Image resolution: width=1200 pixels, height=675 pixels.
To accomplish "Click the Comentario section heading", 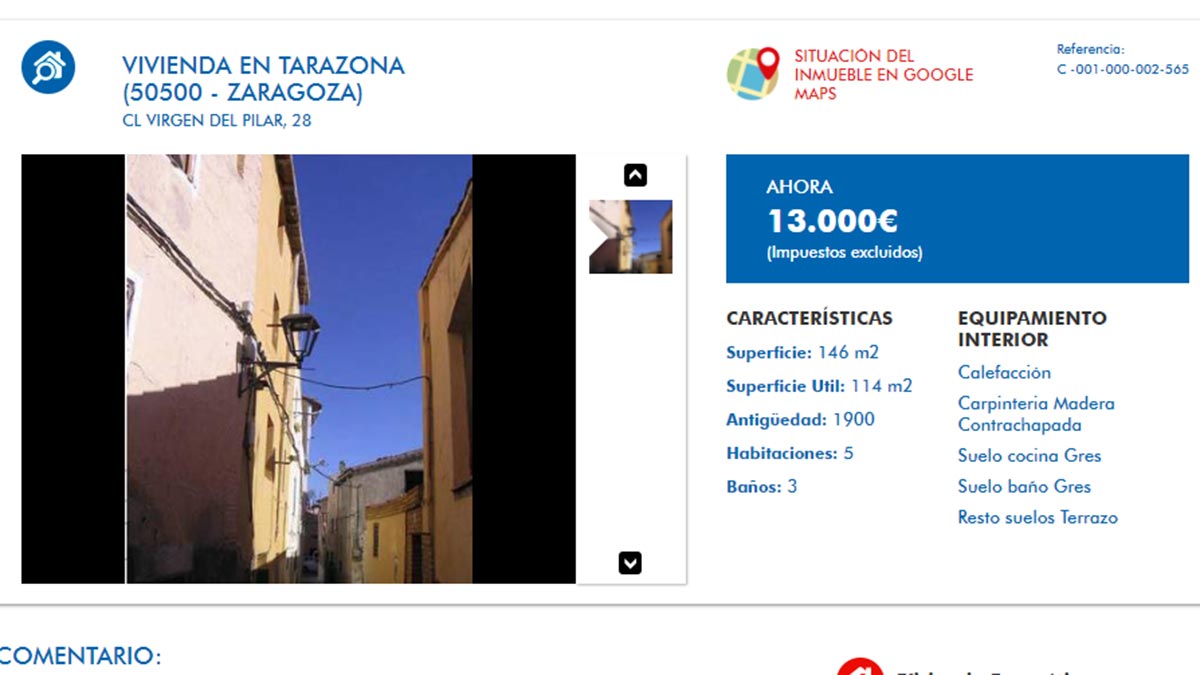I will (80, 656).
